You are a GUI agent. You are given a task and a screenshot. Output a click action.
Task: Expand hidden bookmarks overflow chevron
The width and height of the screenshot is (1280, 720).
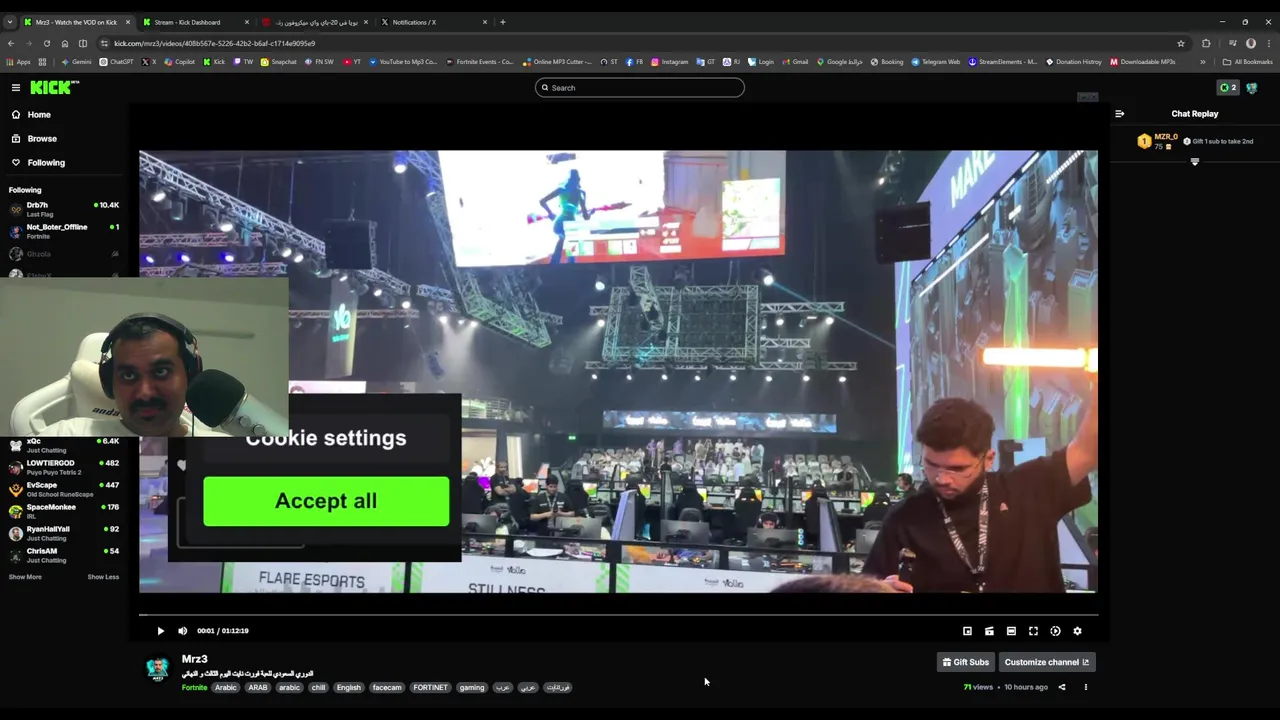click(x=1203, y=62)
